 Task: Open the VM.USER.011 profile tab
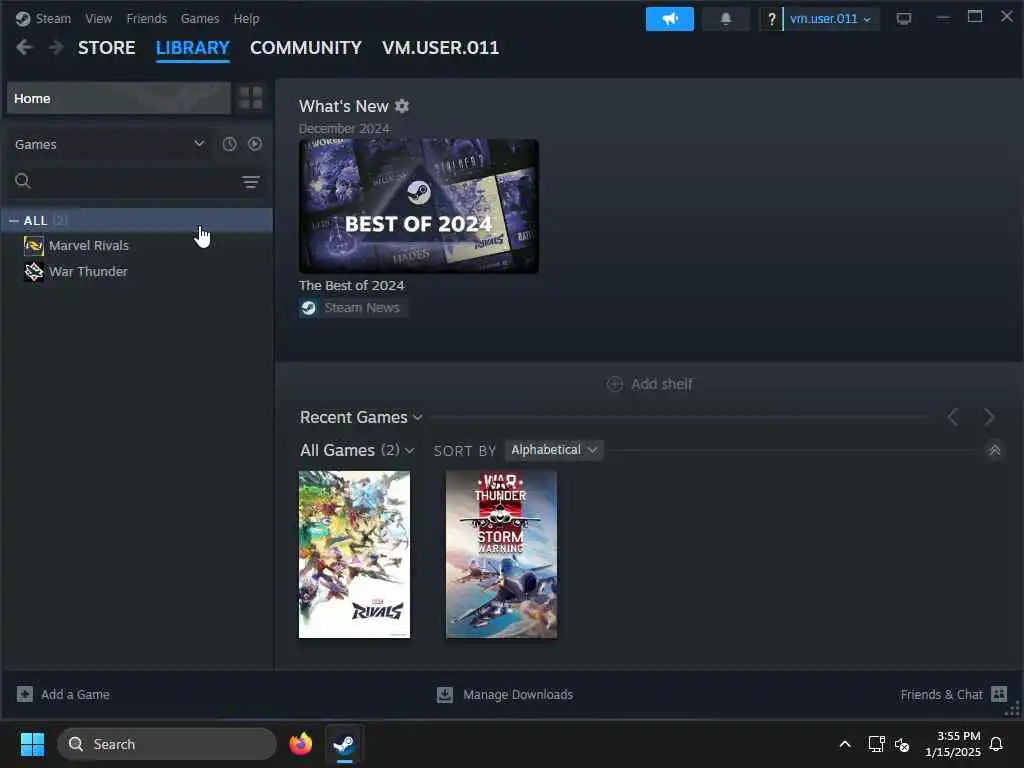(x=441, y=48)
